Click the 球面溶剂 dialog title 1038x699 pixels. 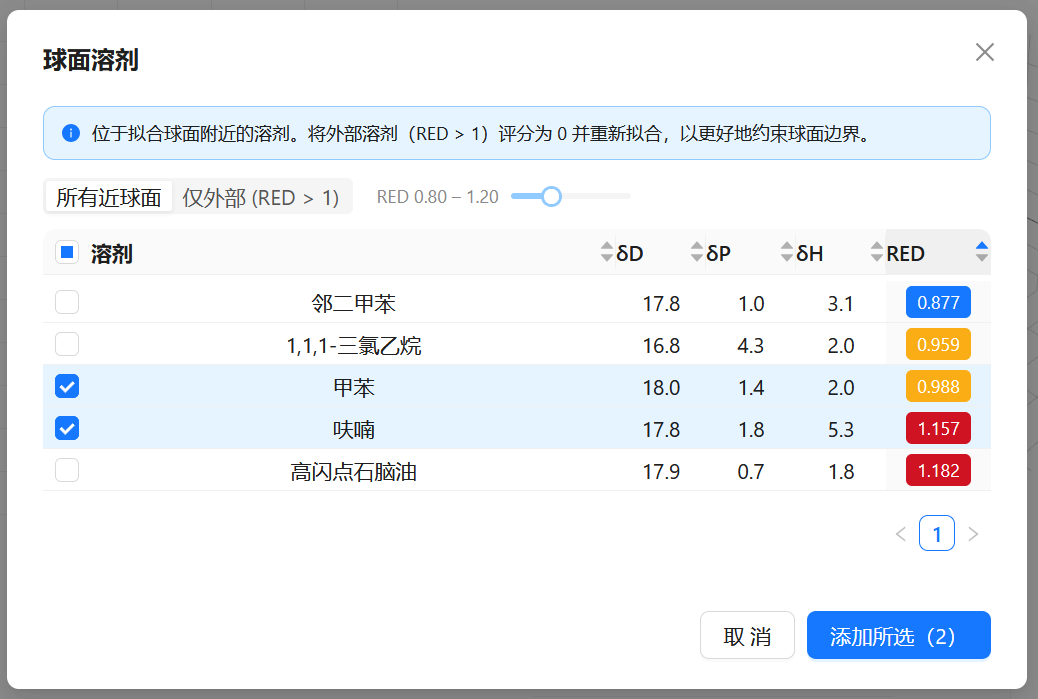[91, 60]
